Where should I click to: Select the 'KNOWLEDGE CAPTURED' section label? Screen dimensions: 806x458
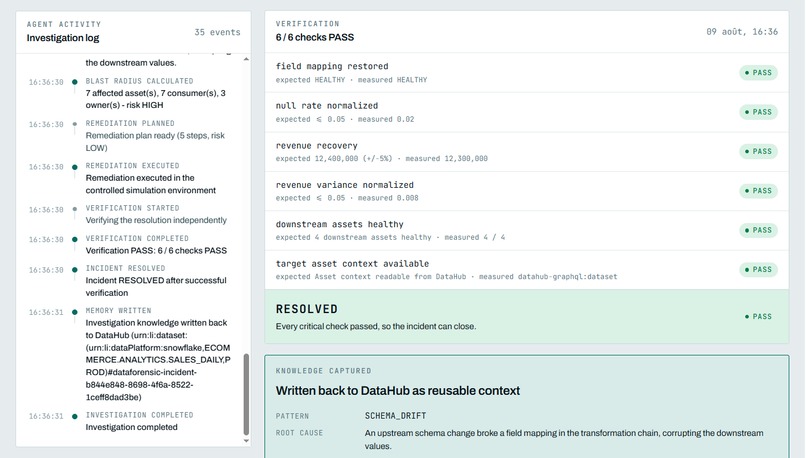pos(323,371)
